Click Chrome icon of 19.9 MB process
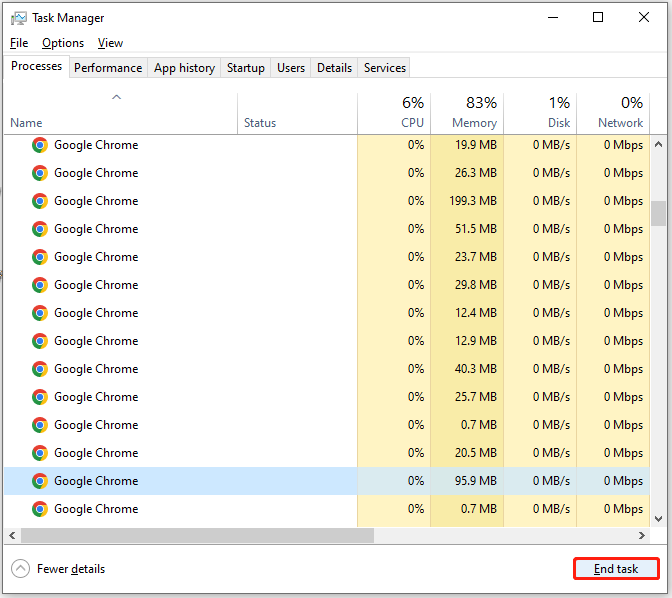 [40, 145]
